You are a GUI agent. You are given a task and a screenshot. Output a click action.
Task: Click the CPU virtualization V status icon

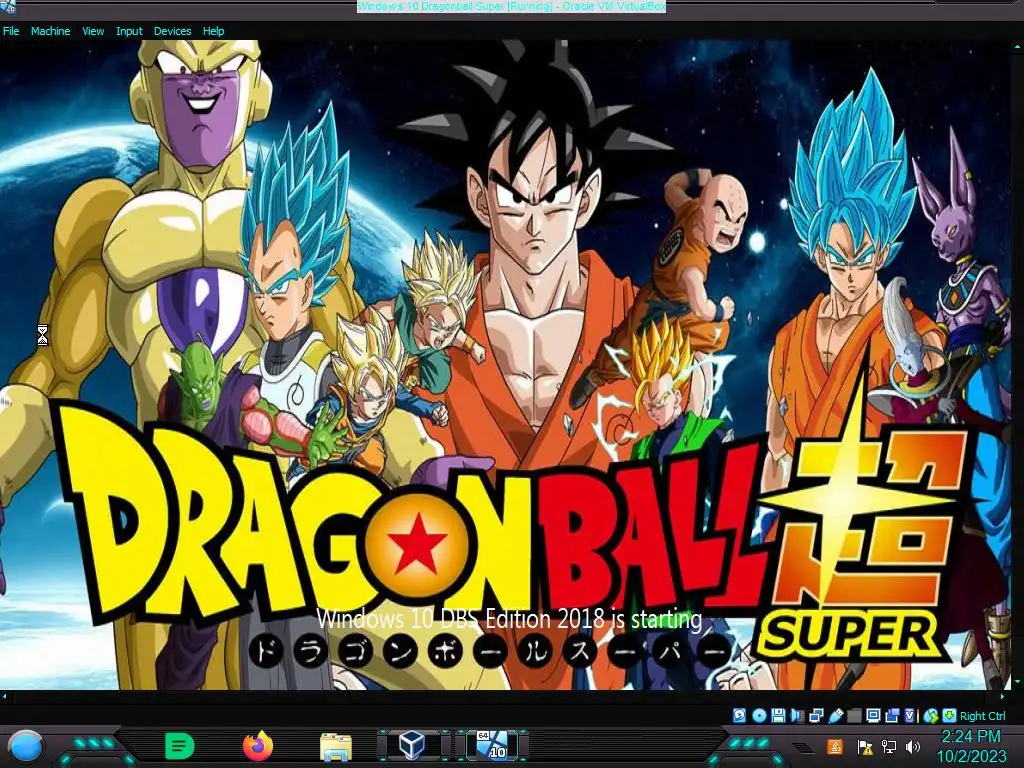pos(910,716)
